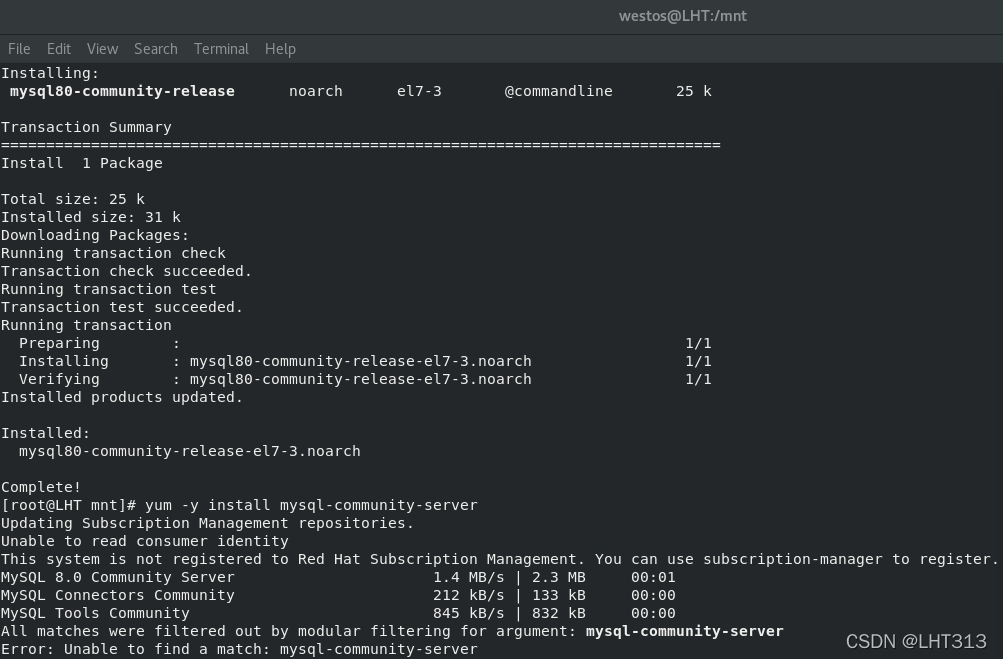Click the CSDN @LHT313 watermark text
Image resolution: width=1003 pixels, height=659 pixels.
tap(916, 642)
